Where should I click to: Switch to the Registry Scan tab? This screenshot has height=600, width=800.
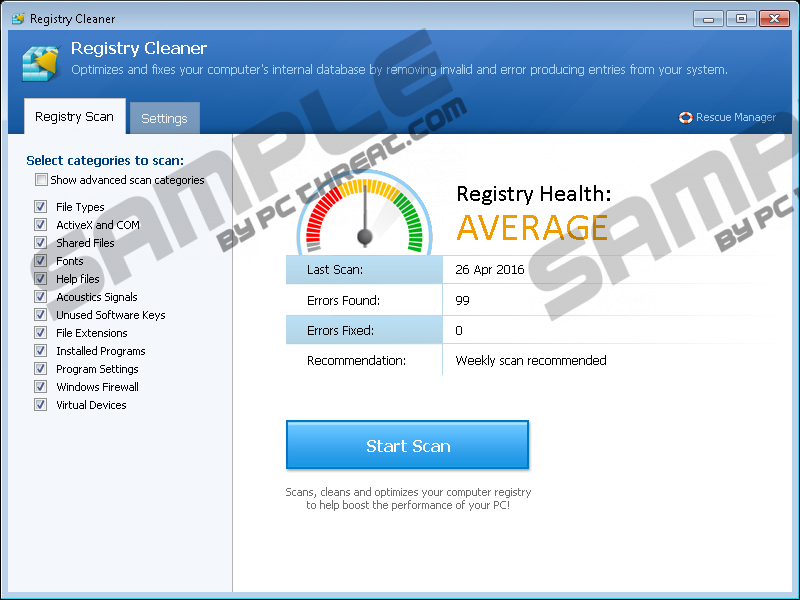[74, 117]
